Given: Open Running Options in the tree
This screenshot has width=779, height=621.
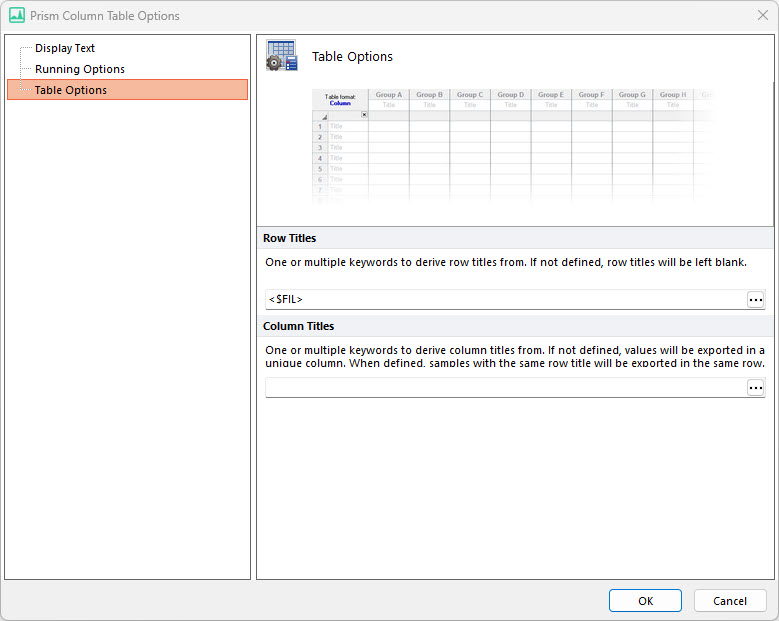Looking at the screenshot, I should tap(80, 69).
